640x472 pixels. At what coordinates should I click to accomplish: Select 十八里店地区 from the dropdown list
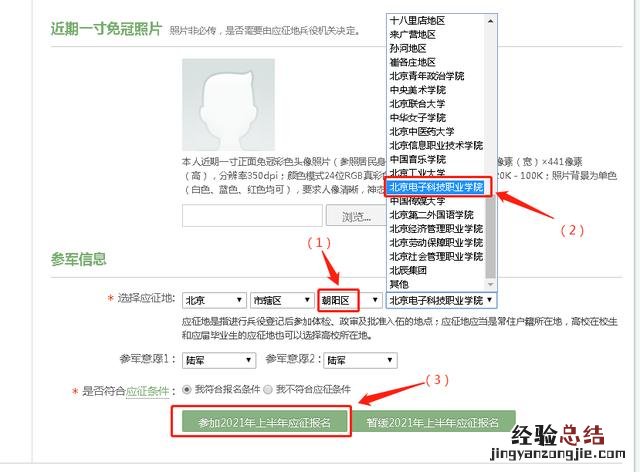tap(436, 21)
